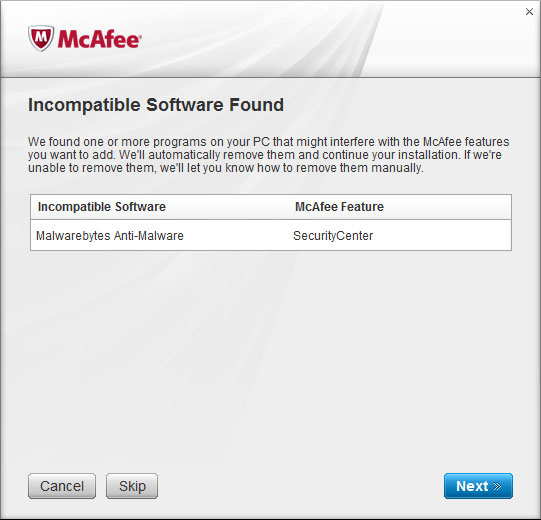
Task: Click the description line starting 'We found one'
Action: pos(268,142)
